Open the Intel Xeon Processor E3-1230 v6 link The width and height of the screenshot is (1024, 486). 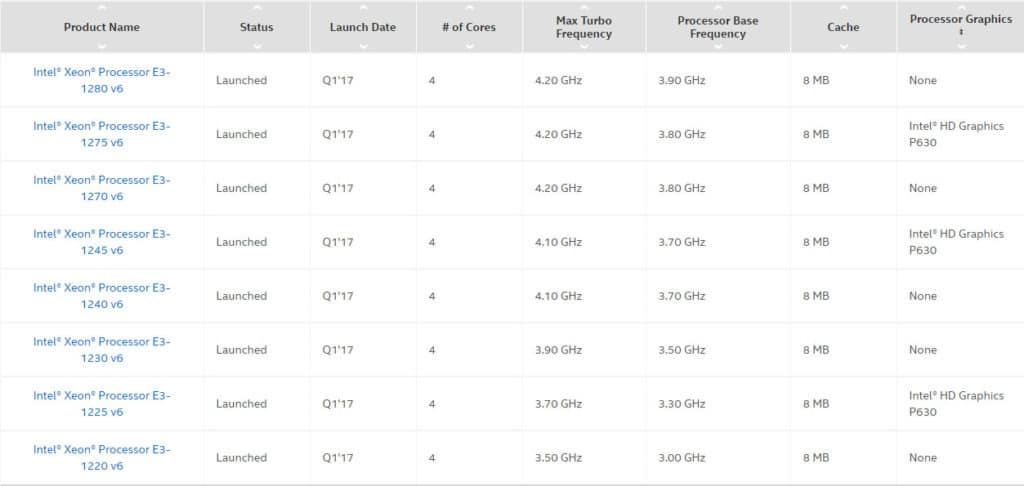click(x=101, y=350)
